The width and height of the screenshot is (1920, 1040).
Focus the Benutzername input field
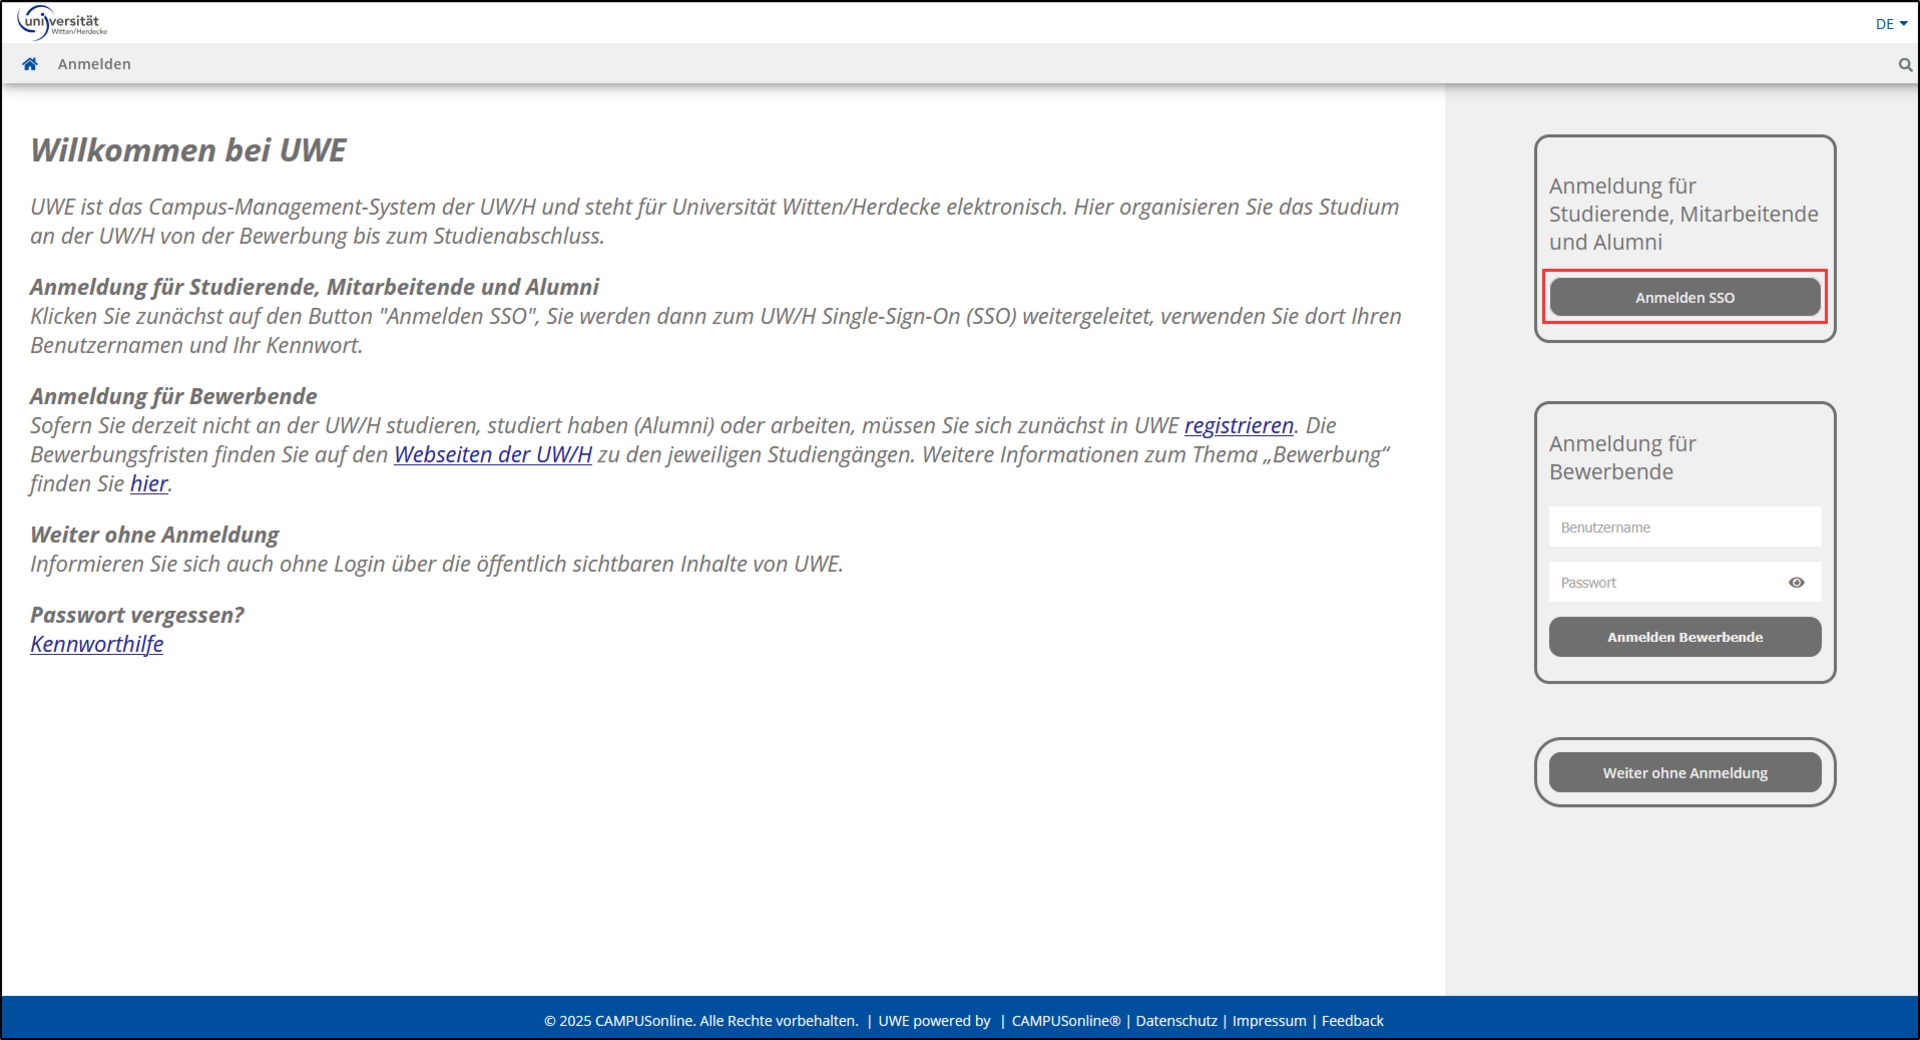(1684, 527)
